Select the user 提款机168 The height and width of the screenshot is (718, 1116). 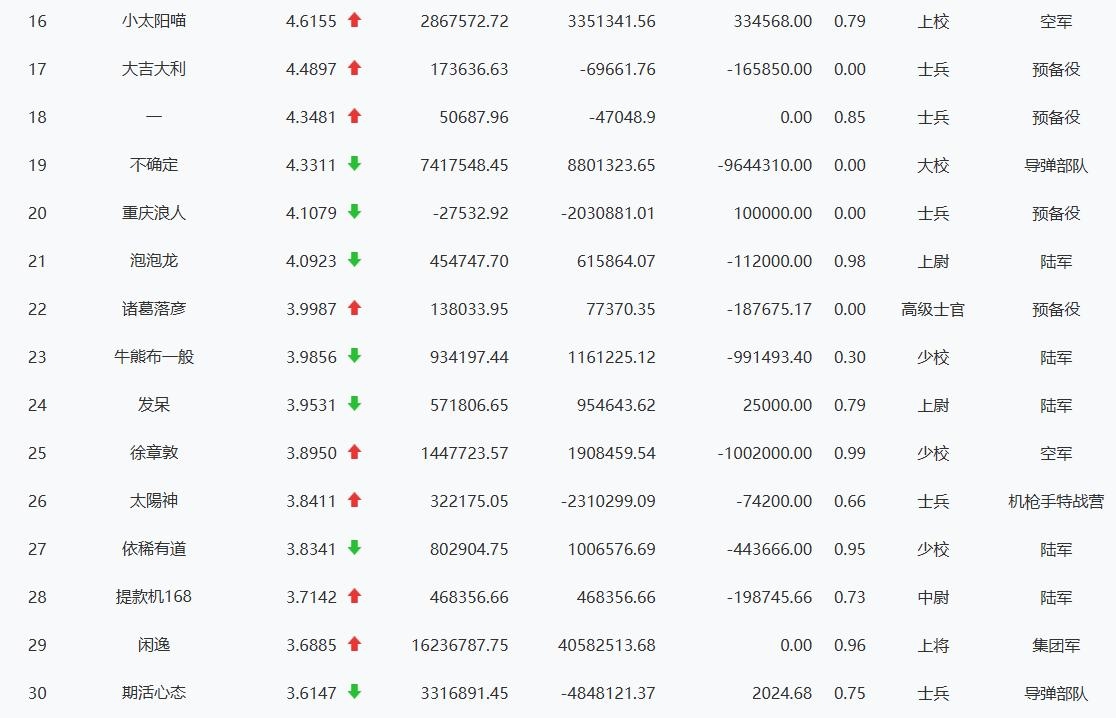click(x=154, y=597)
